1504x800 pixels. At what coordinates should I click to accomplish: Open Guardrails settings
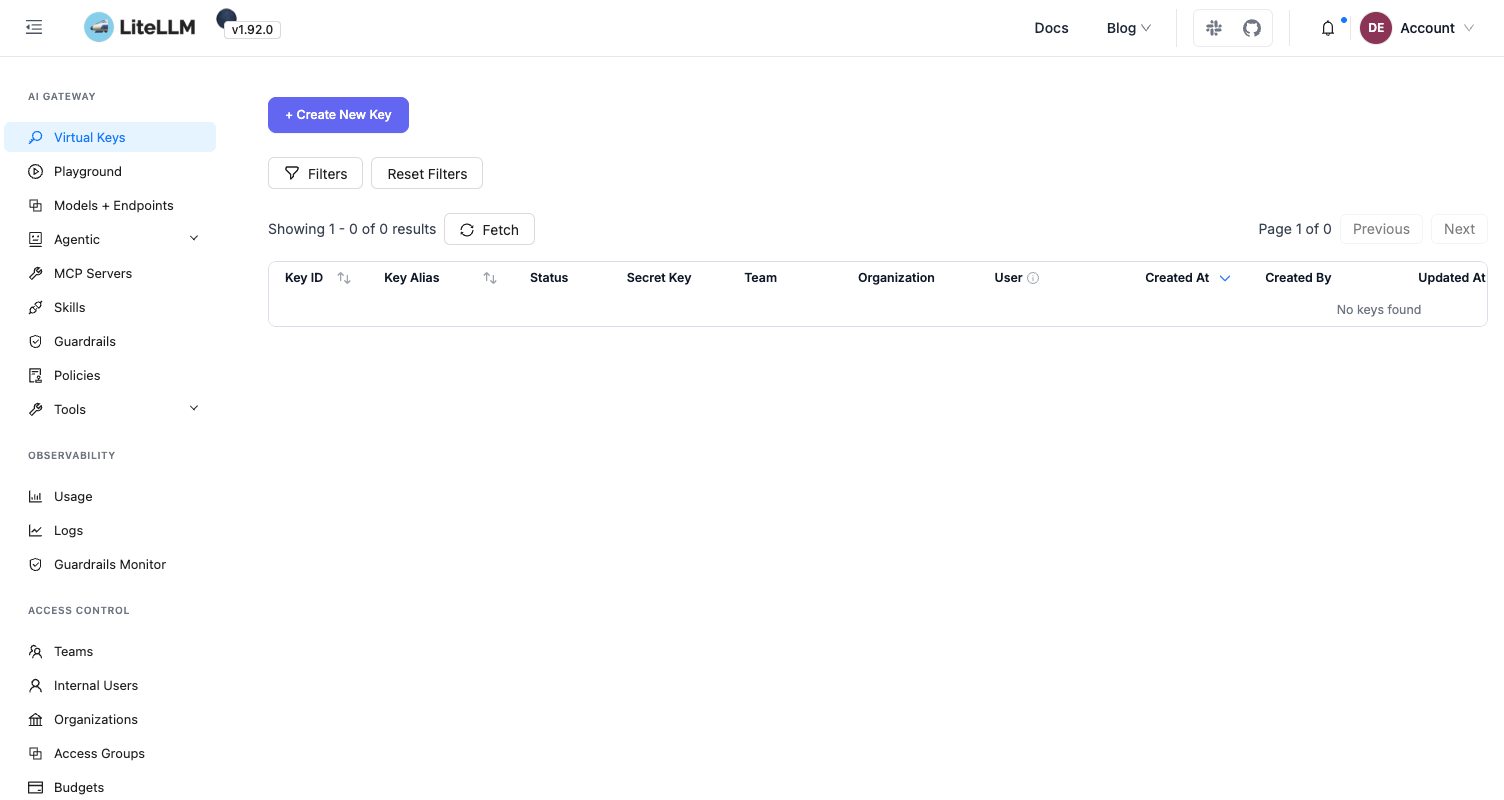tap(110, 341)
